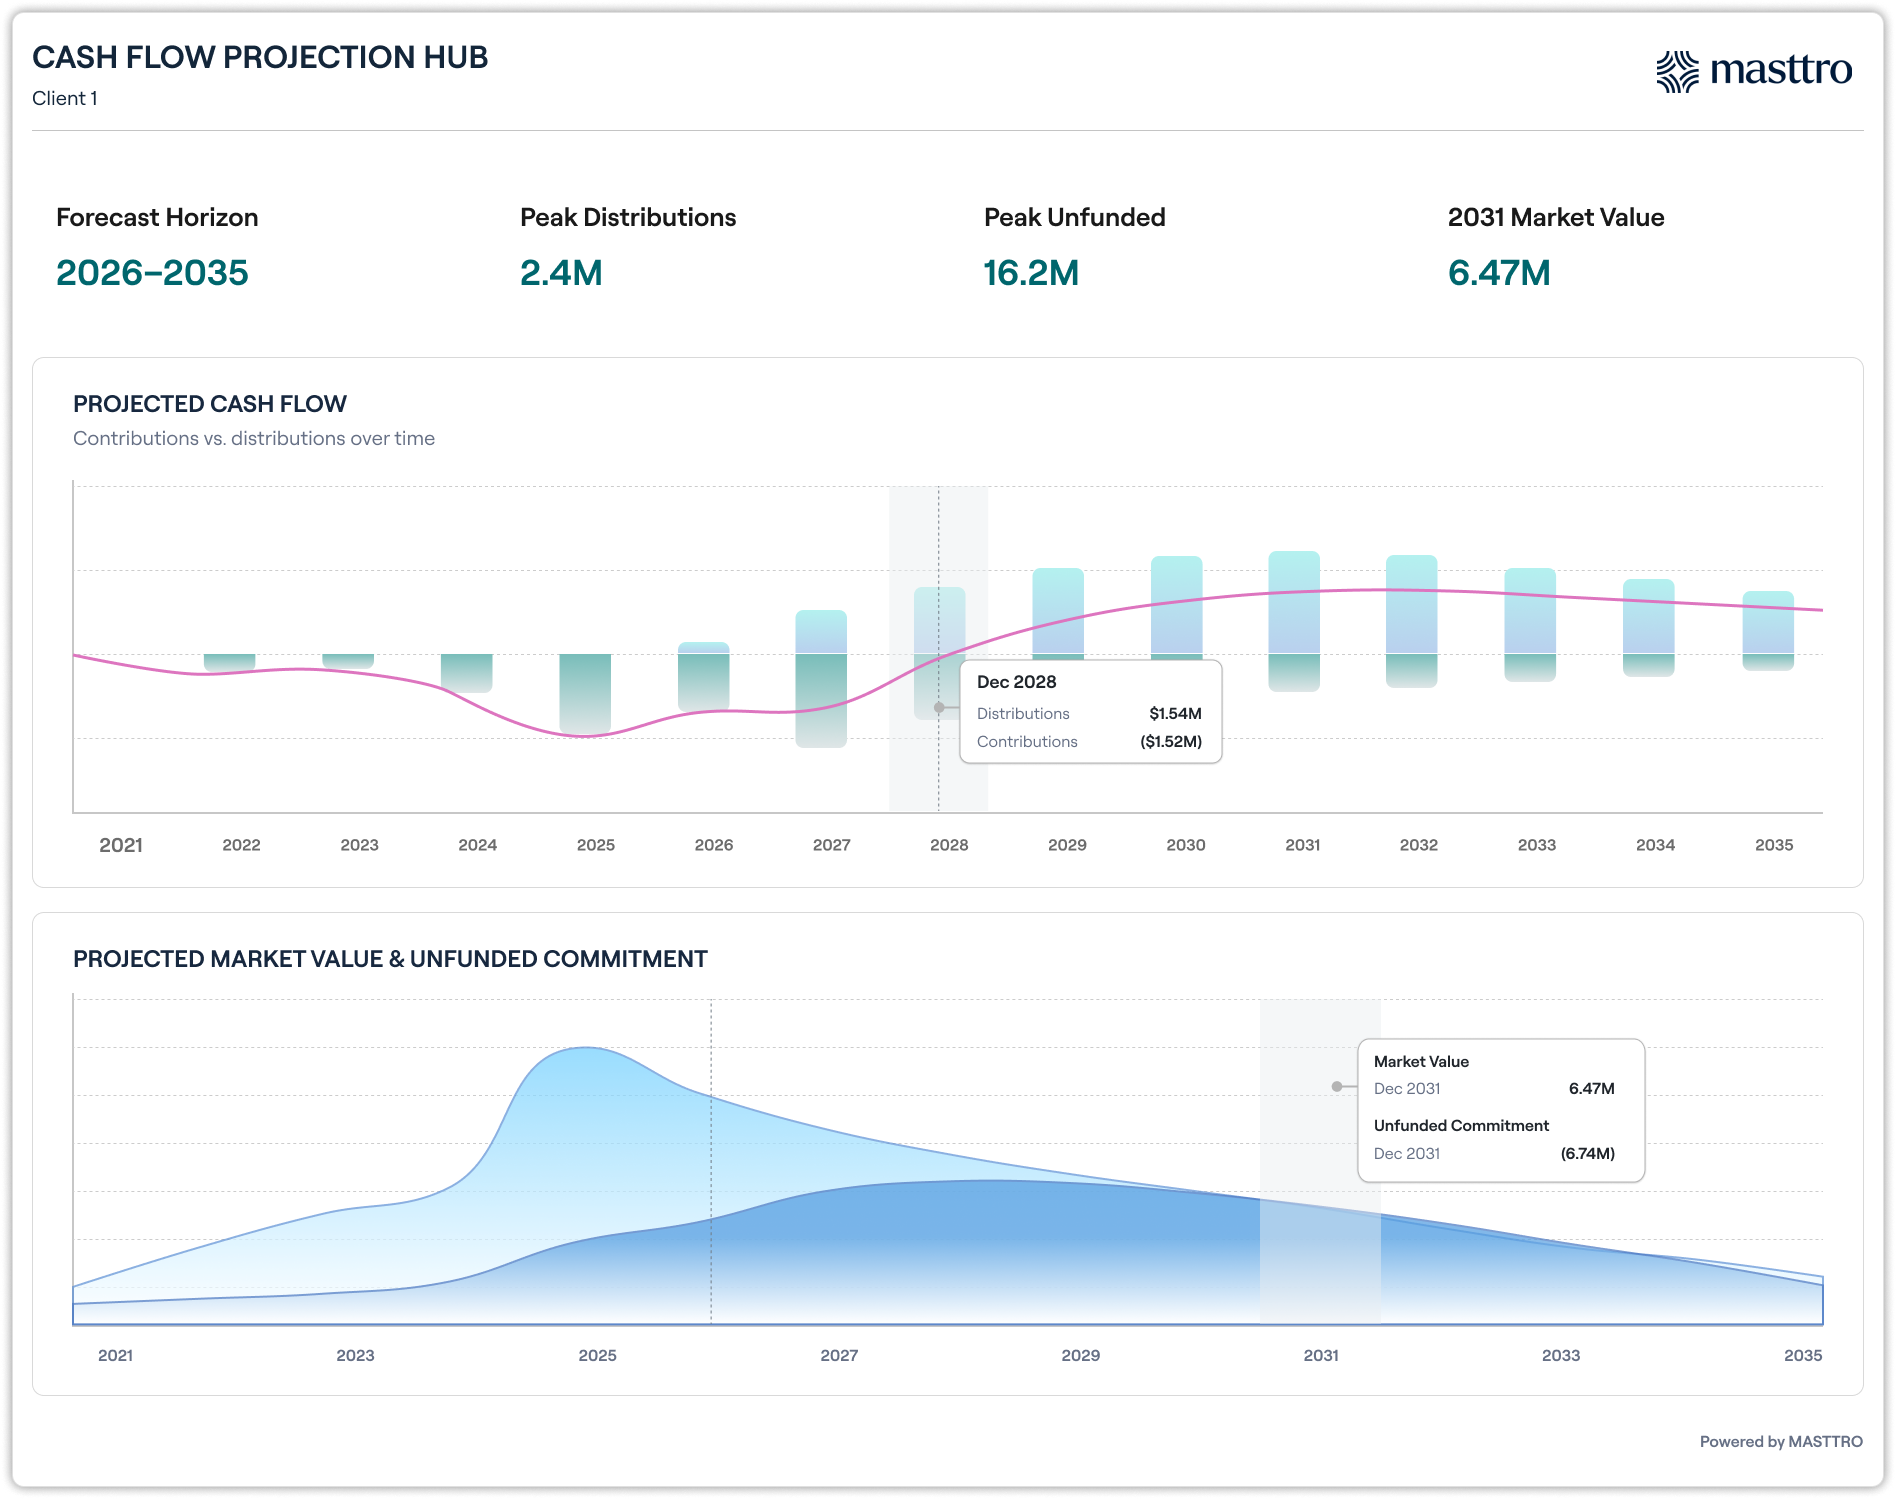Click the Client 1 subtitle
Image resolution: width=1896 pixels, height=1499 pixels.
coord(65,98)
